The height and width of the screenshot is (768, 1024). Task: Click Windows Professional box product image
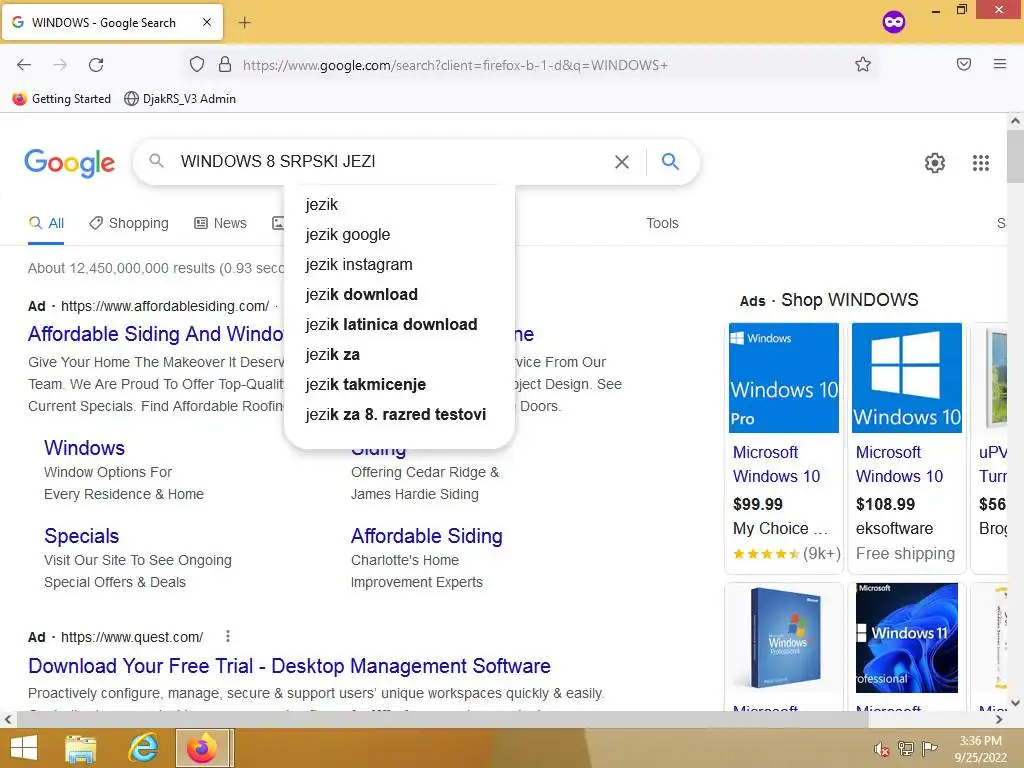[x=784, y=638]
